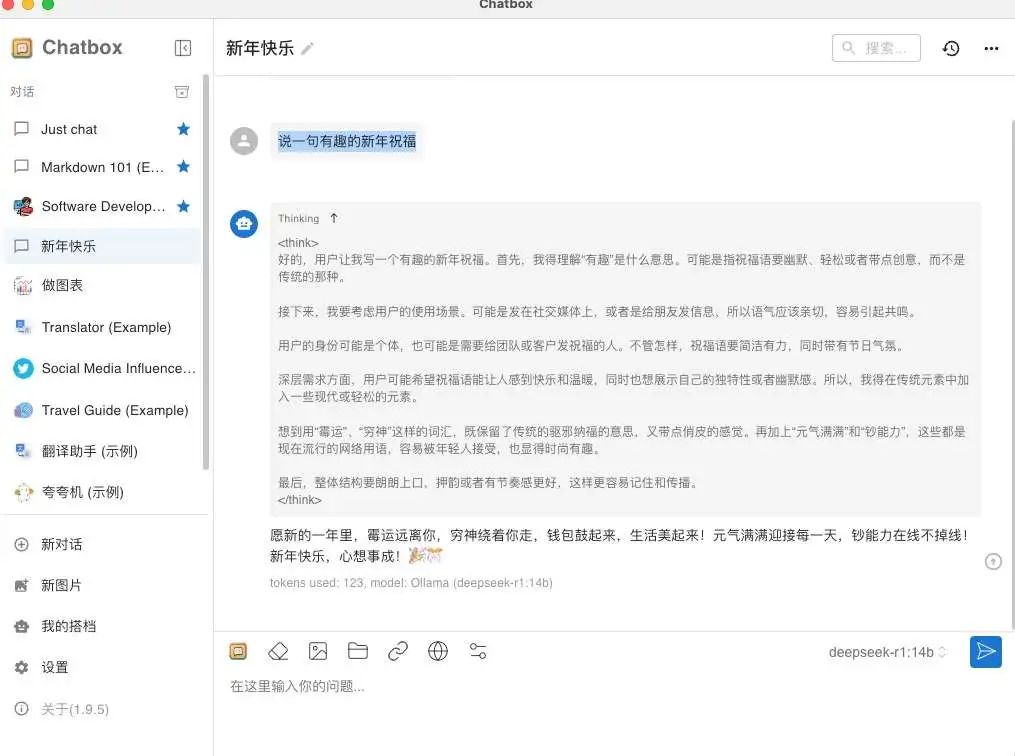Click the gear icon beside 设置
The width and height of the screenshot is (1015, 756).
pyautogui.click(x=21, y=667)
